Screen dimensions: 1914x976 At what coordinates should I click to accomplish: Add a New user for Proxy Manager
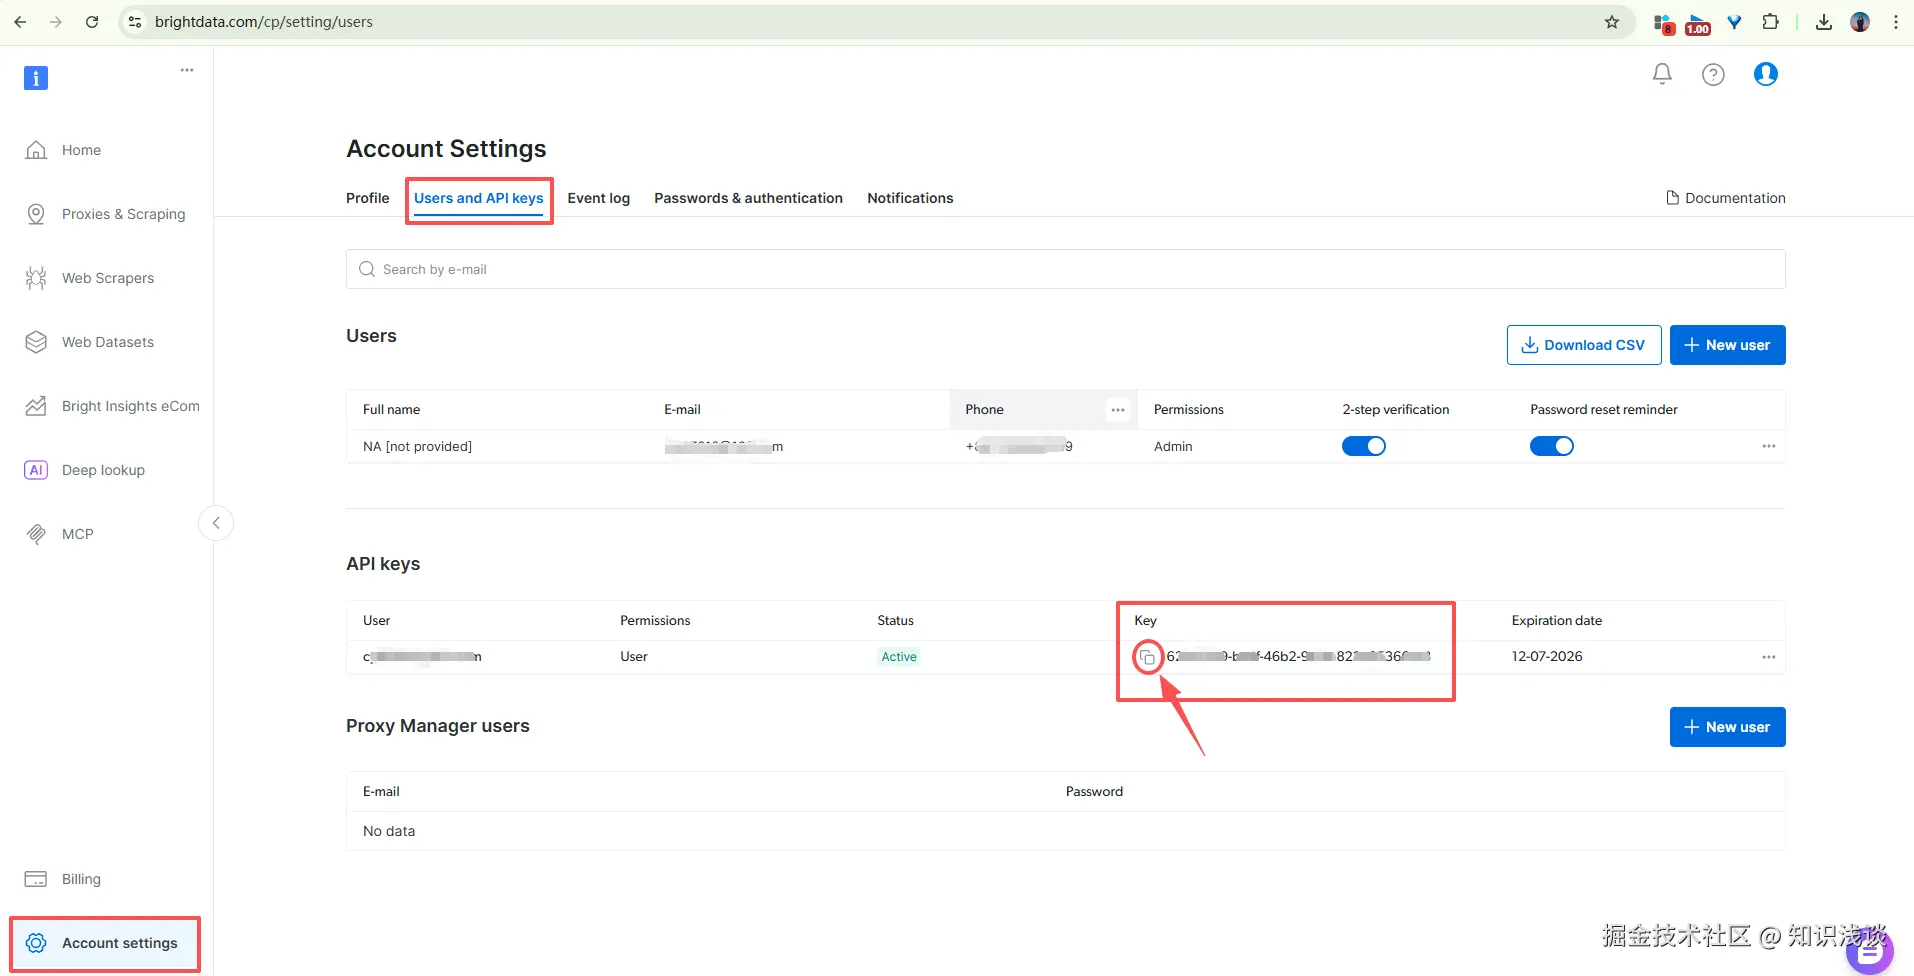click(x=1728, y=727)
